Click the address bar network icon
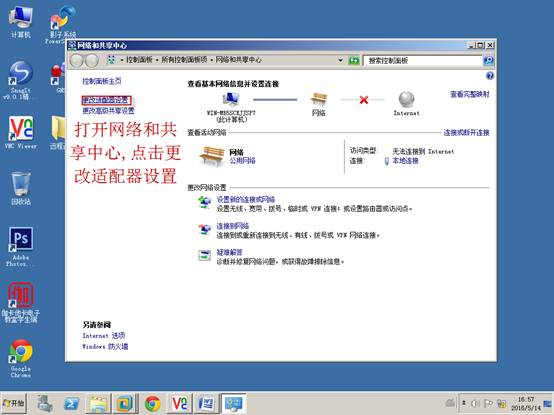The image size is (554, 415). 111,60
